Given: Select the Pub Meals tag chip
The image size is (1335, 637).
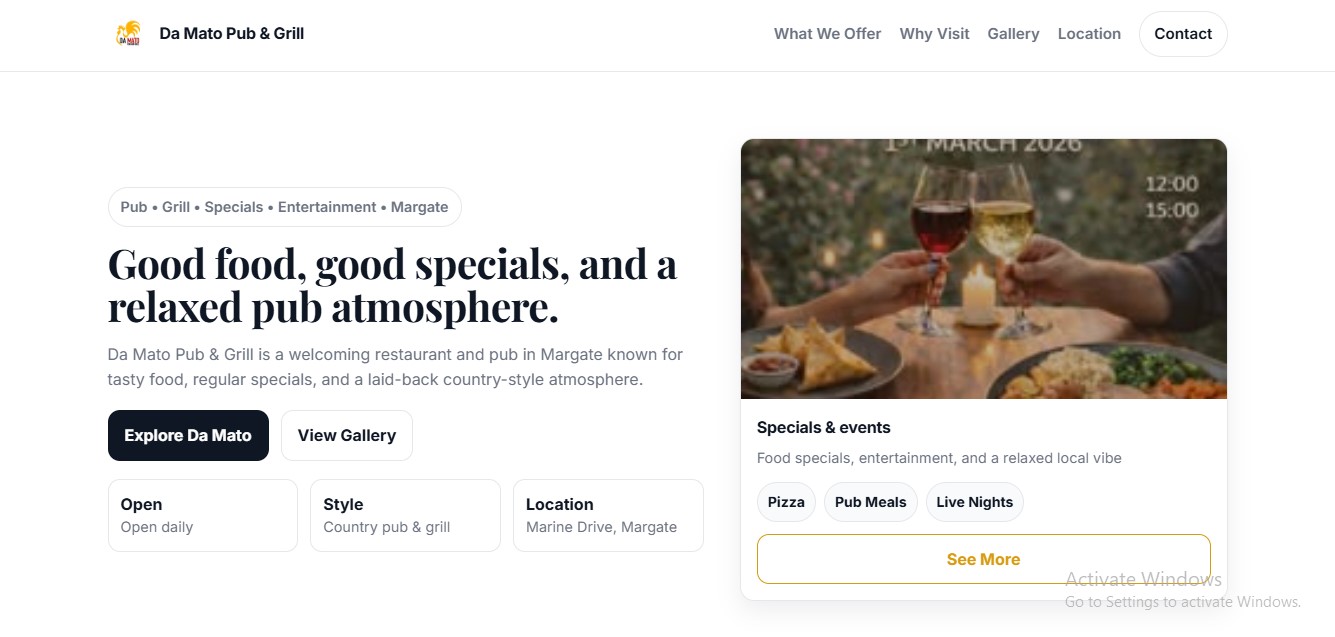Looking at the screenshot, I should [x=870, y=502].
